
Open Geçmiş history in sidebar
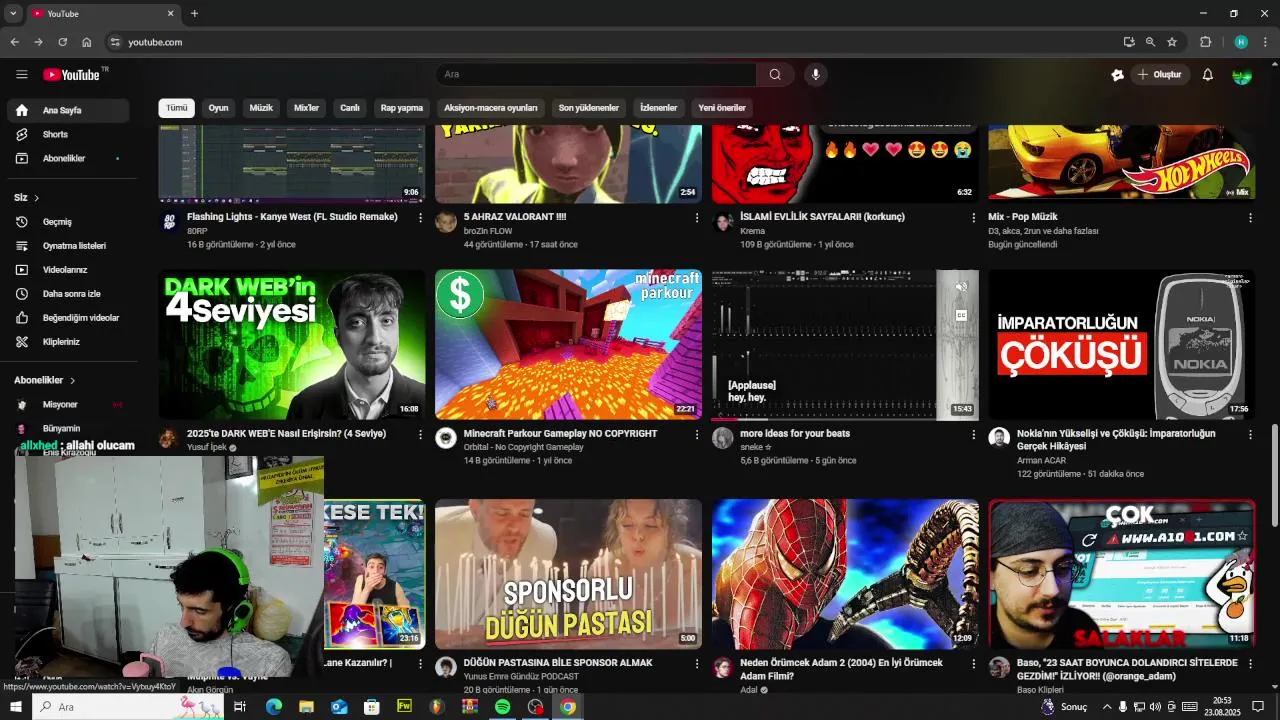click(68, 222)
